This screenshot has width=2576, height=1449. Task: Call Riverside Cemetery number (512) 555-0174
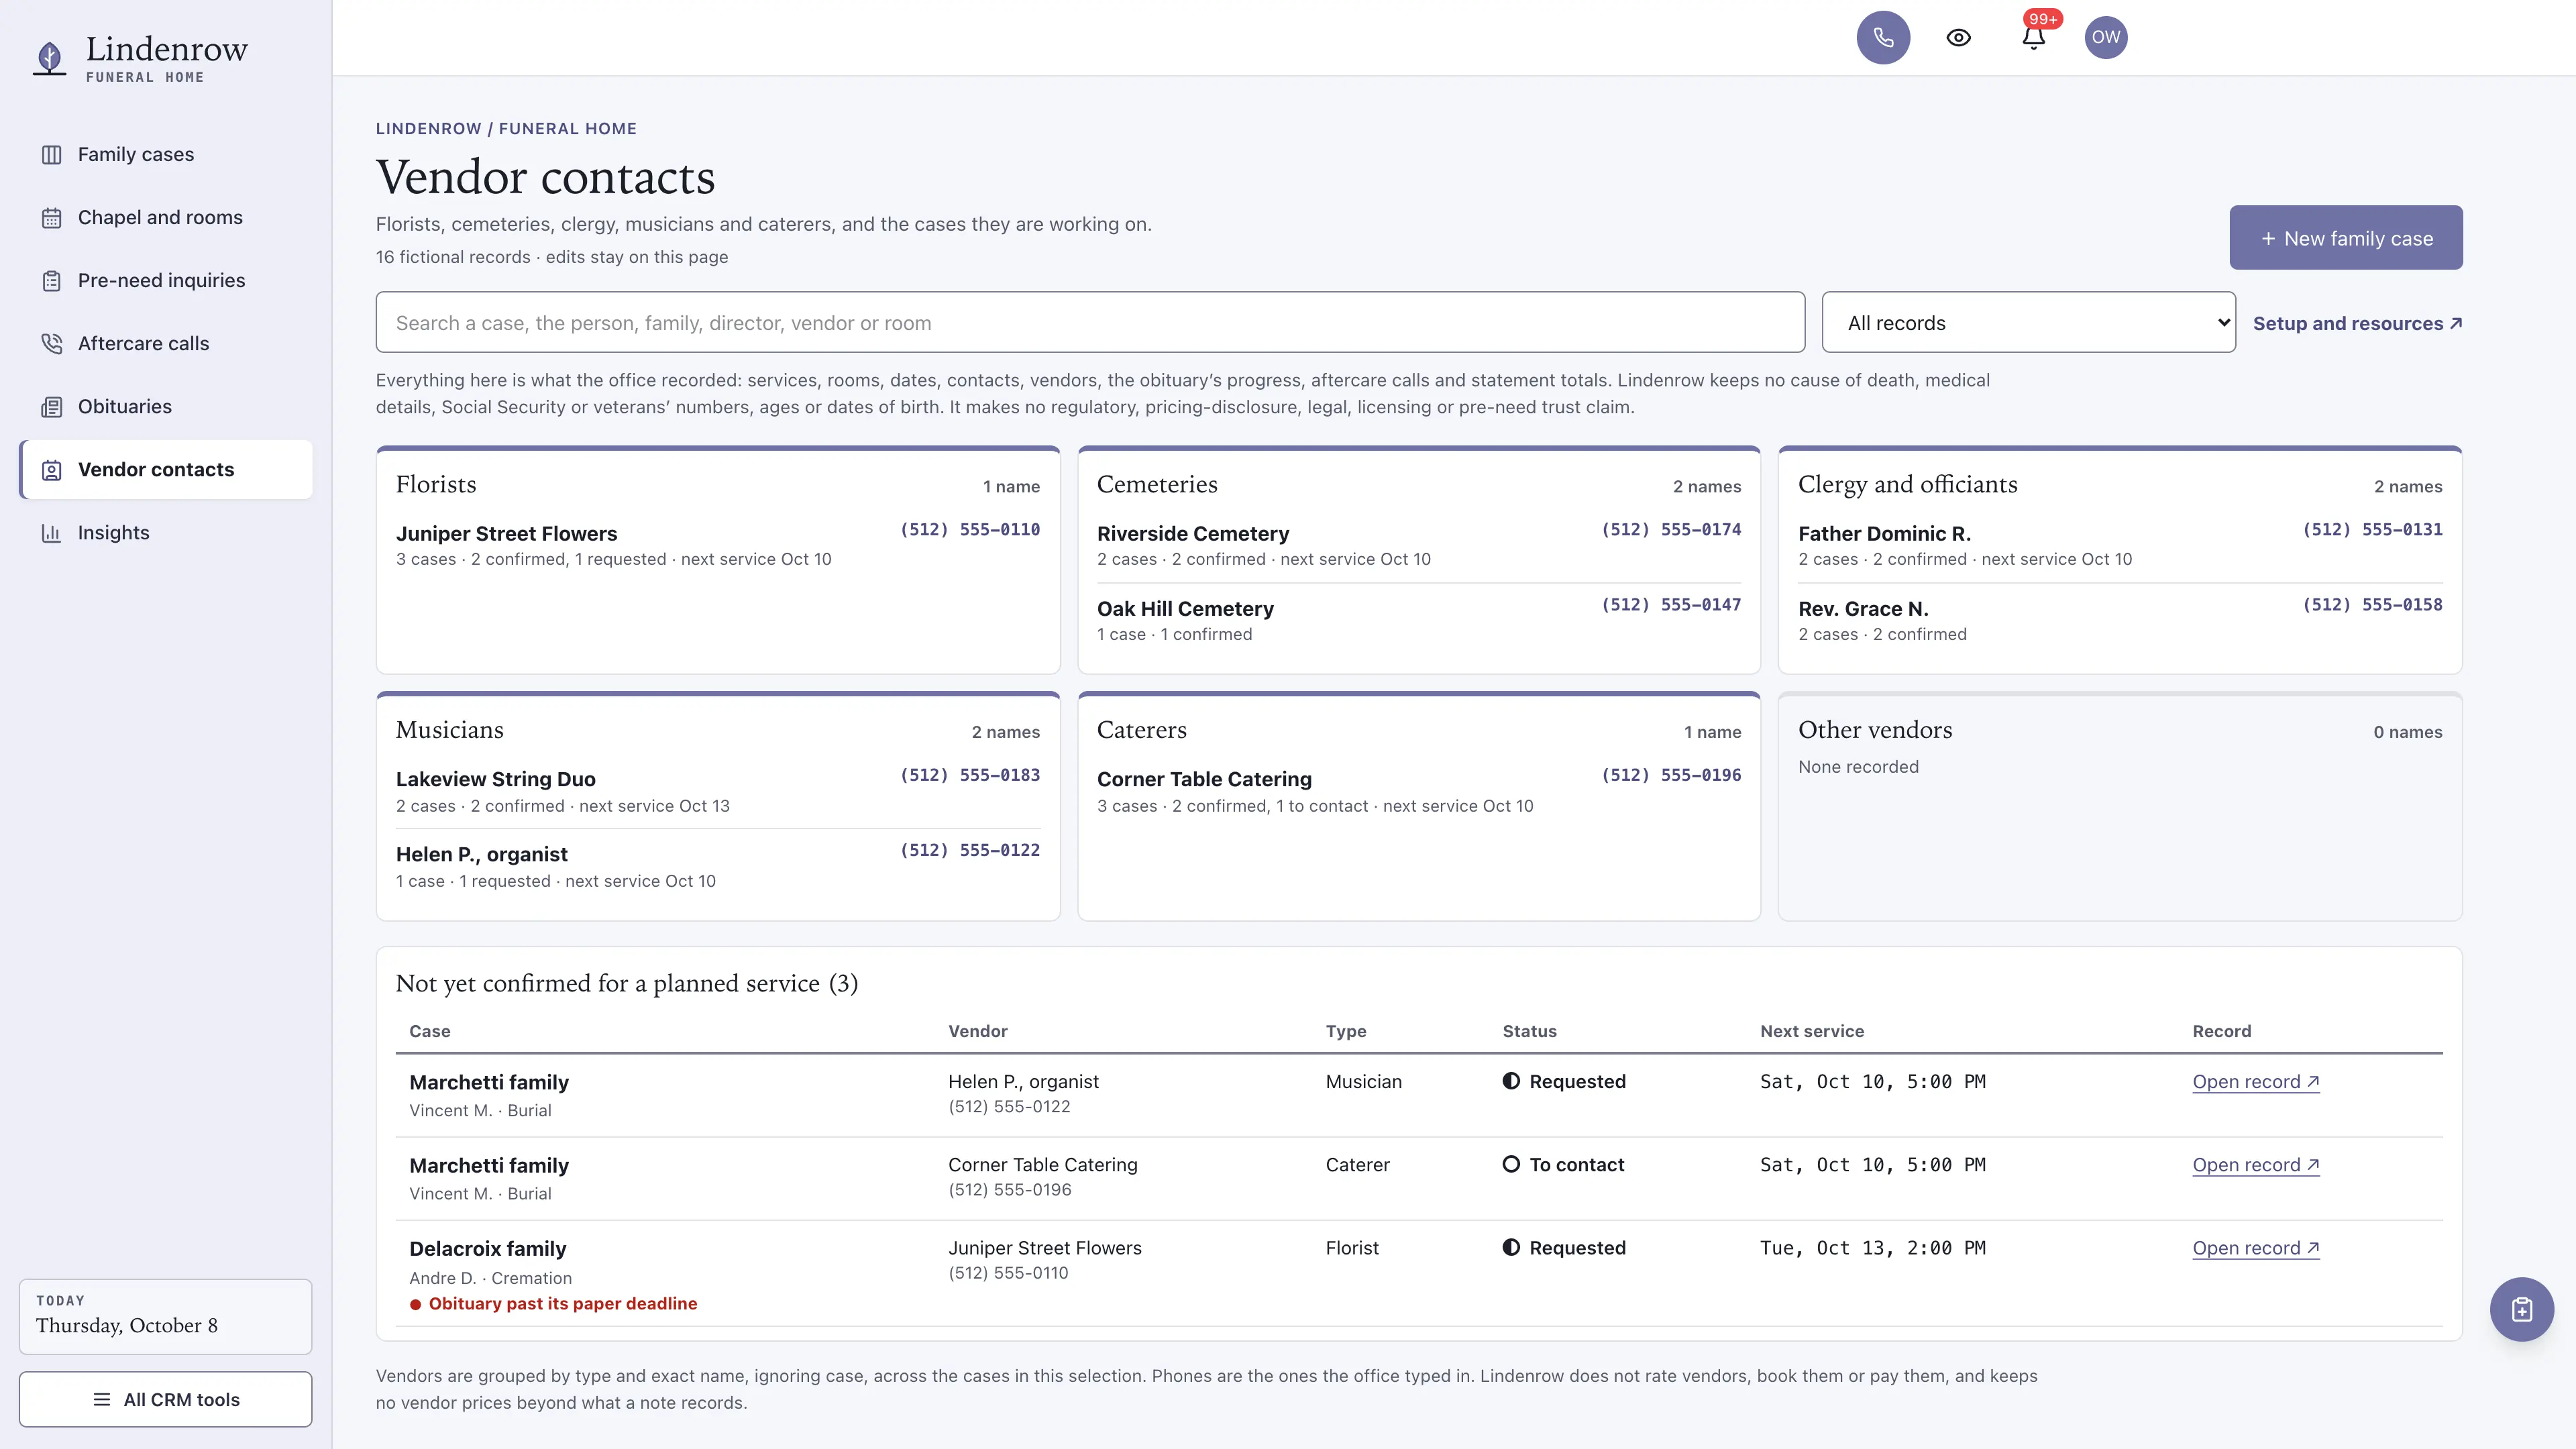[1671, 529]
